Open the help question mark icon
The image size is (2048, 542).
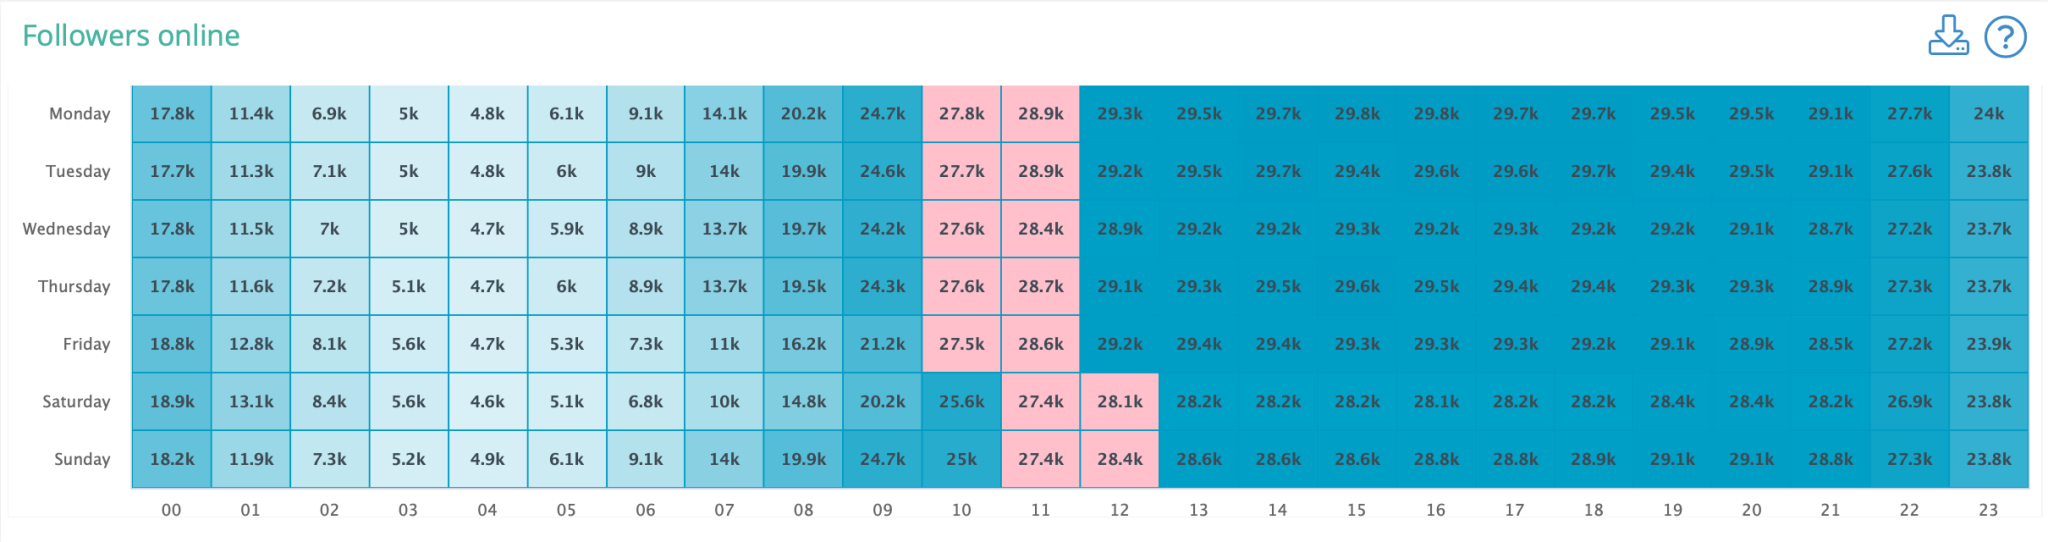pos(2005,37)
